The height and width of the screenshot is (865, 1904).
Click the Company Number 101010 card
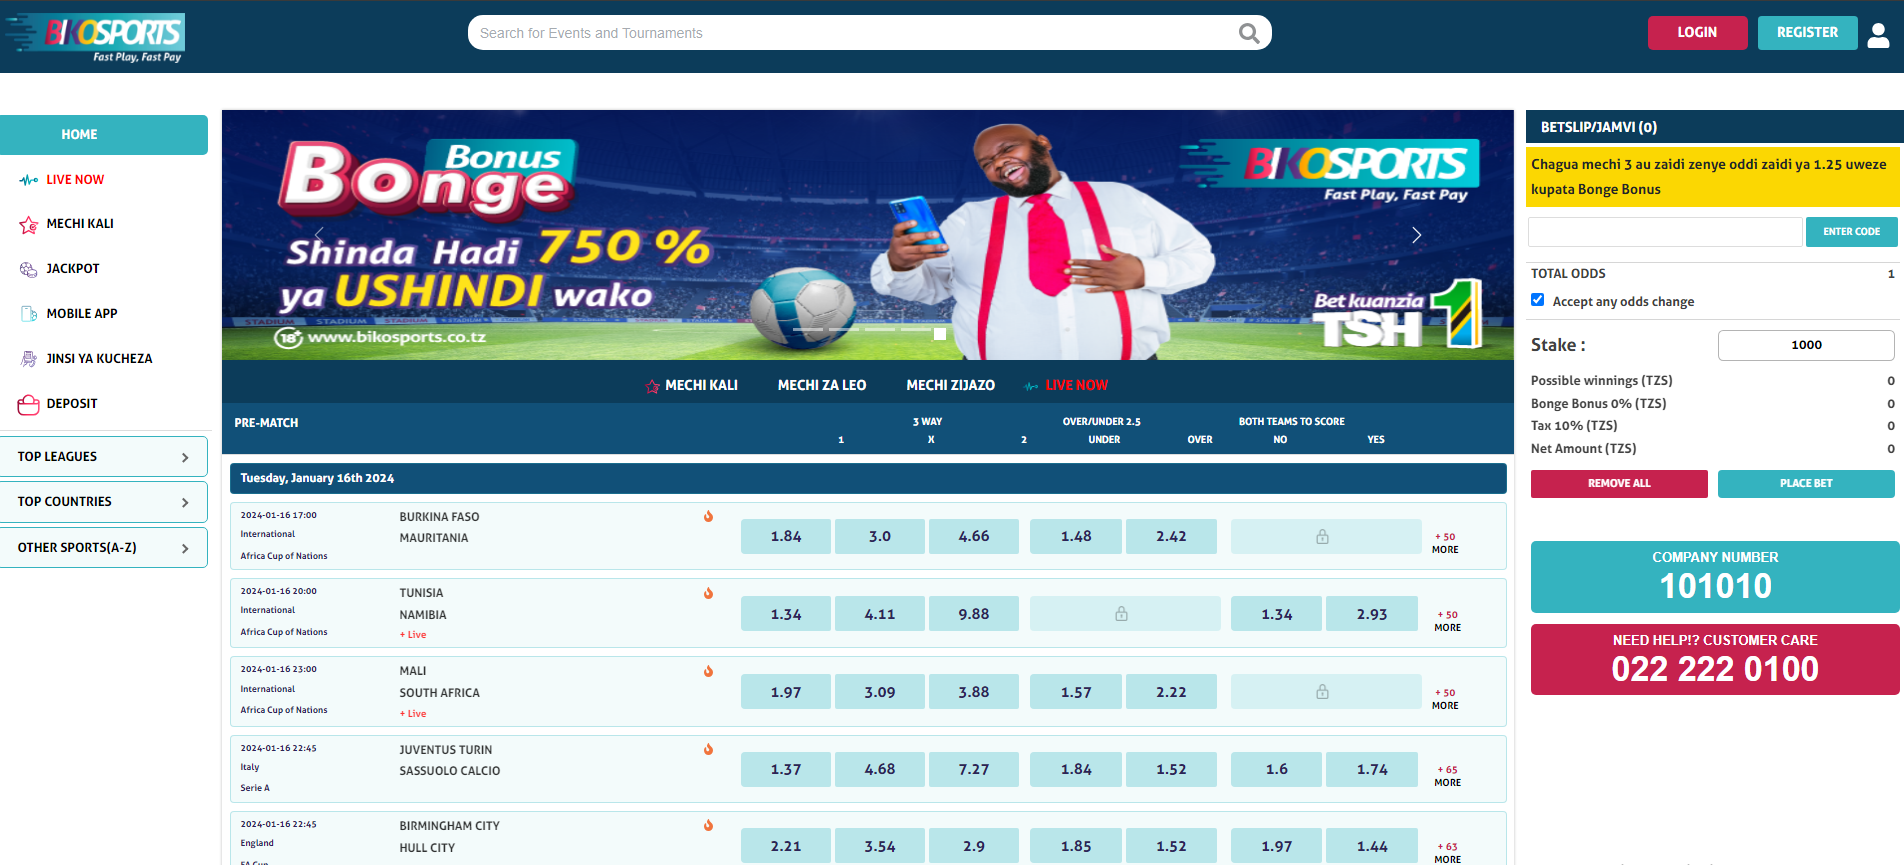coord(1715,577)
